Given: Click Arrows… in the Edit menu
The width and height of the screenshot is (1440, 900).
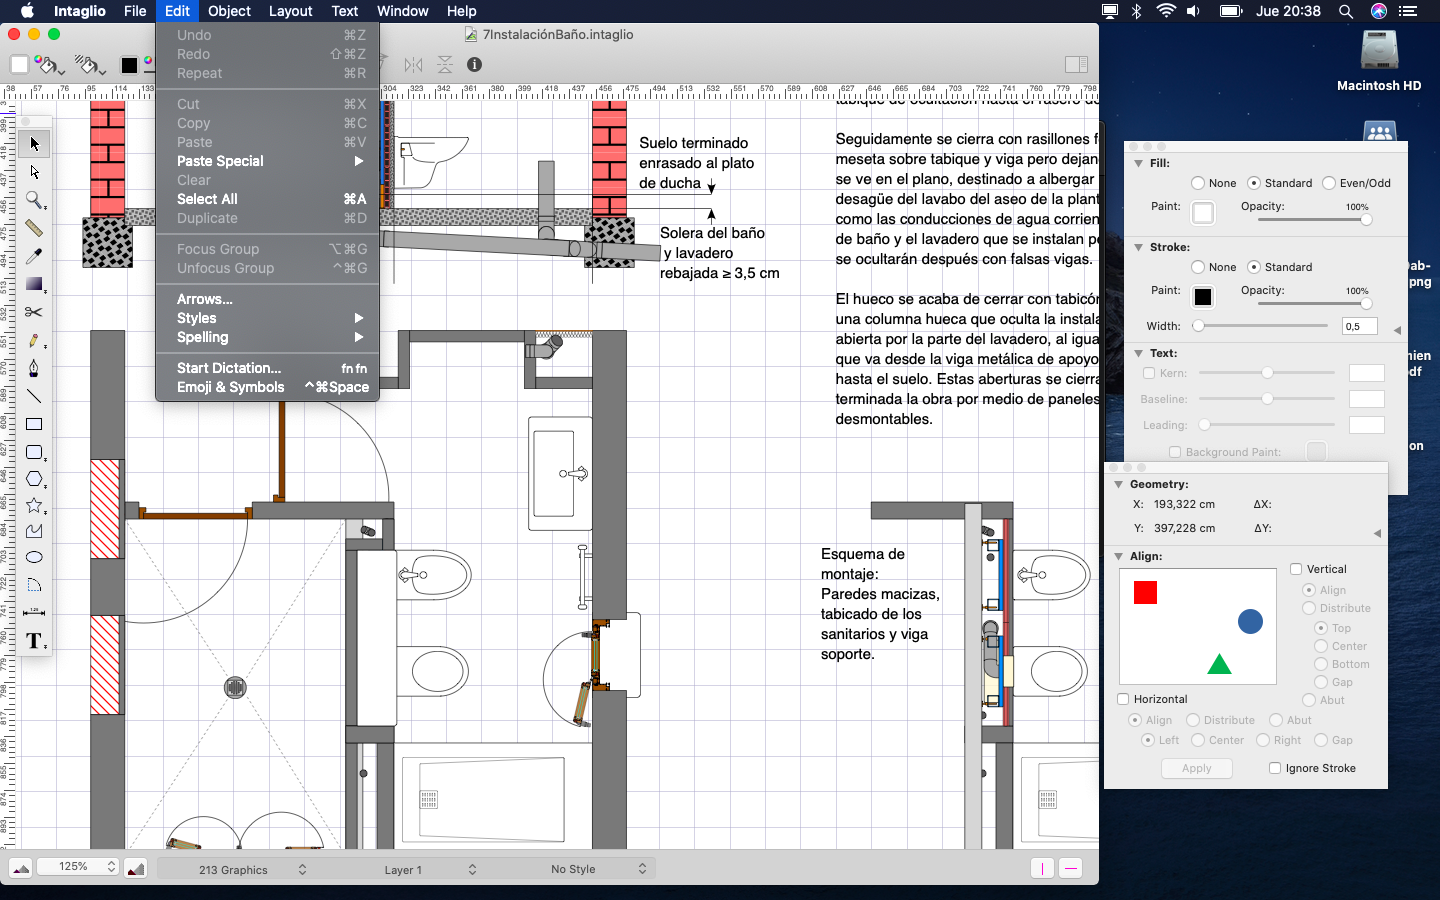Looking at the screenshot, I should coord(205,299).
